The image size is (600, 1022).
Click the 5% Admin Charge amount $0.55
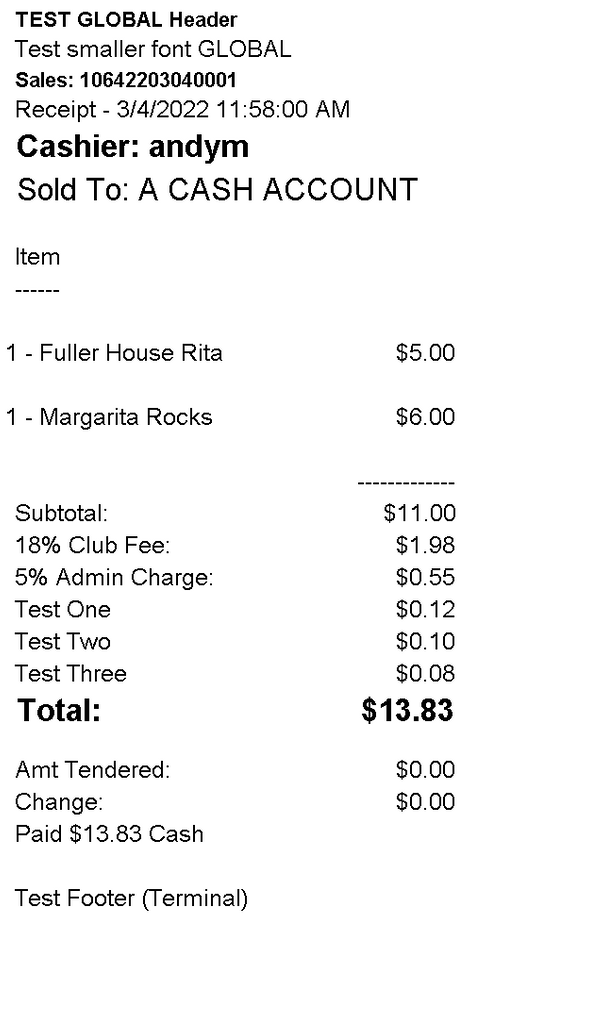point(425,578)
